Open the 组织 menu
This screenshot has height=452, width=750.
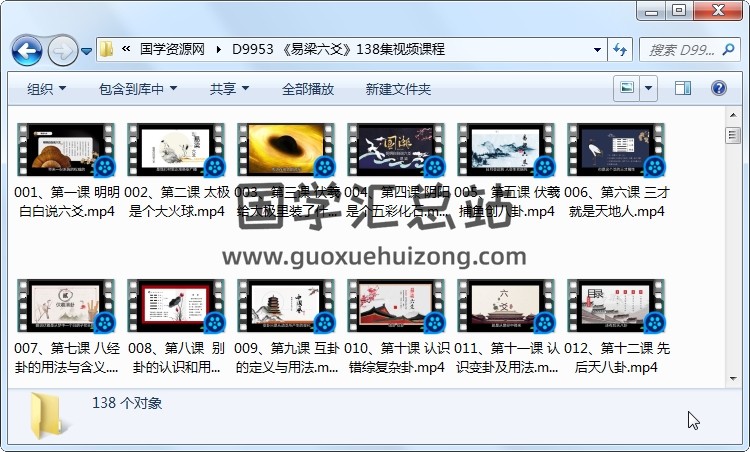(x=46, y=89)
